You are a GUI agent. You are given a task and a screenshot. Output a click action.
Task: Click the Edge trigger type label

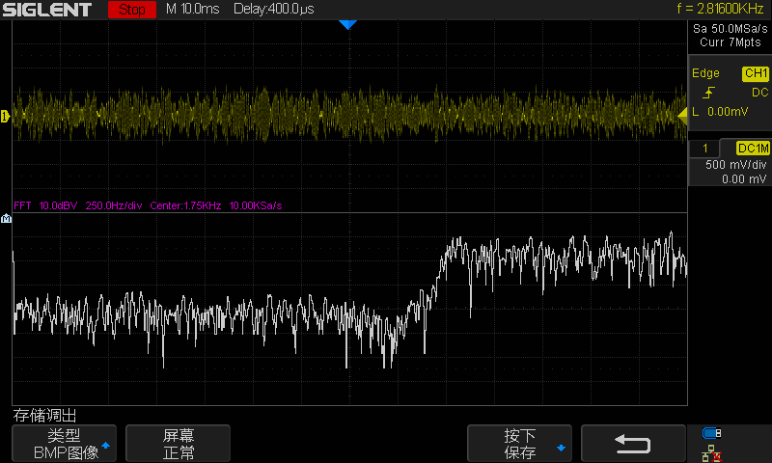pos(706,74)
